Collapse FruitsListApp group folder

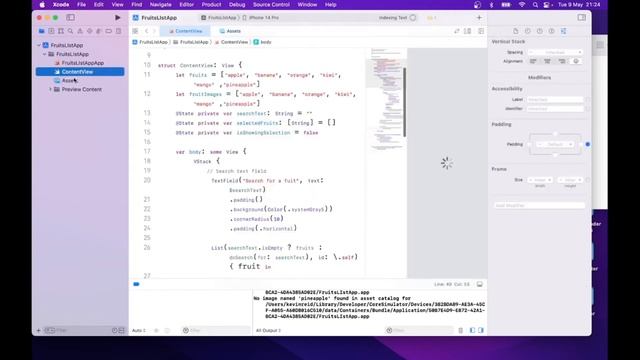click(x=44, y=54)
